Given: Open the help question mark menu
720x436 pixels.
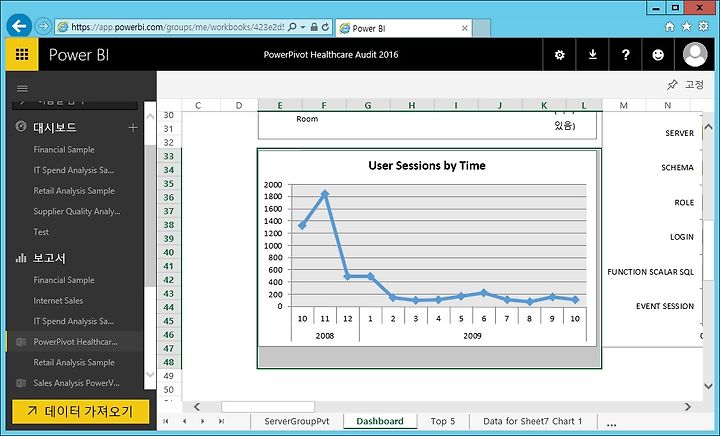Looking at the screenshot, I should point(625,55).
